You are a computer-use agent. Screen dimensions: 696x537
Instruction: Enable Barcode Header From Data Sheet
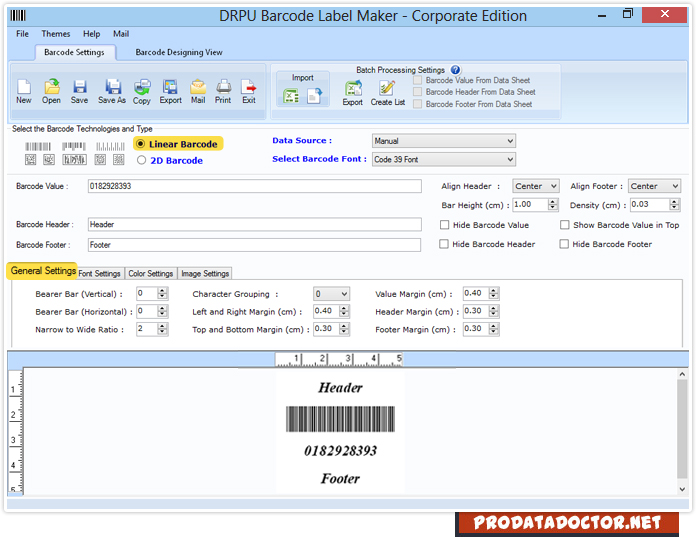[418, 91]
